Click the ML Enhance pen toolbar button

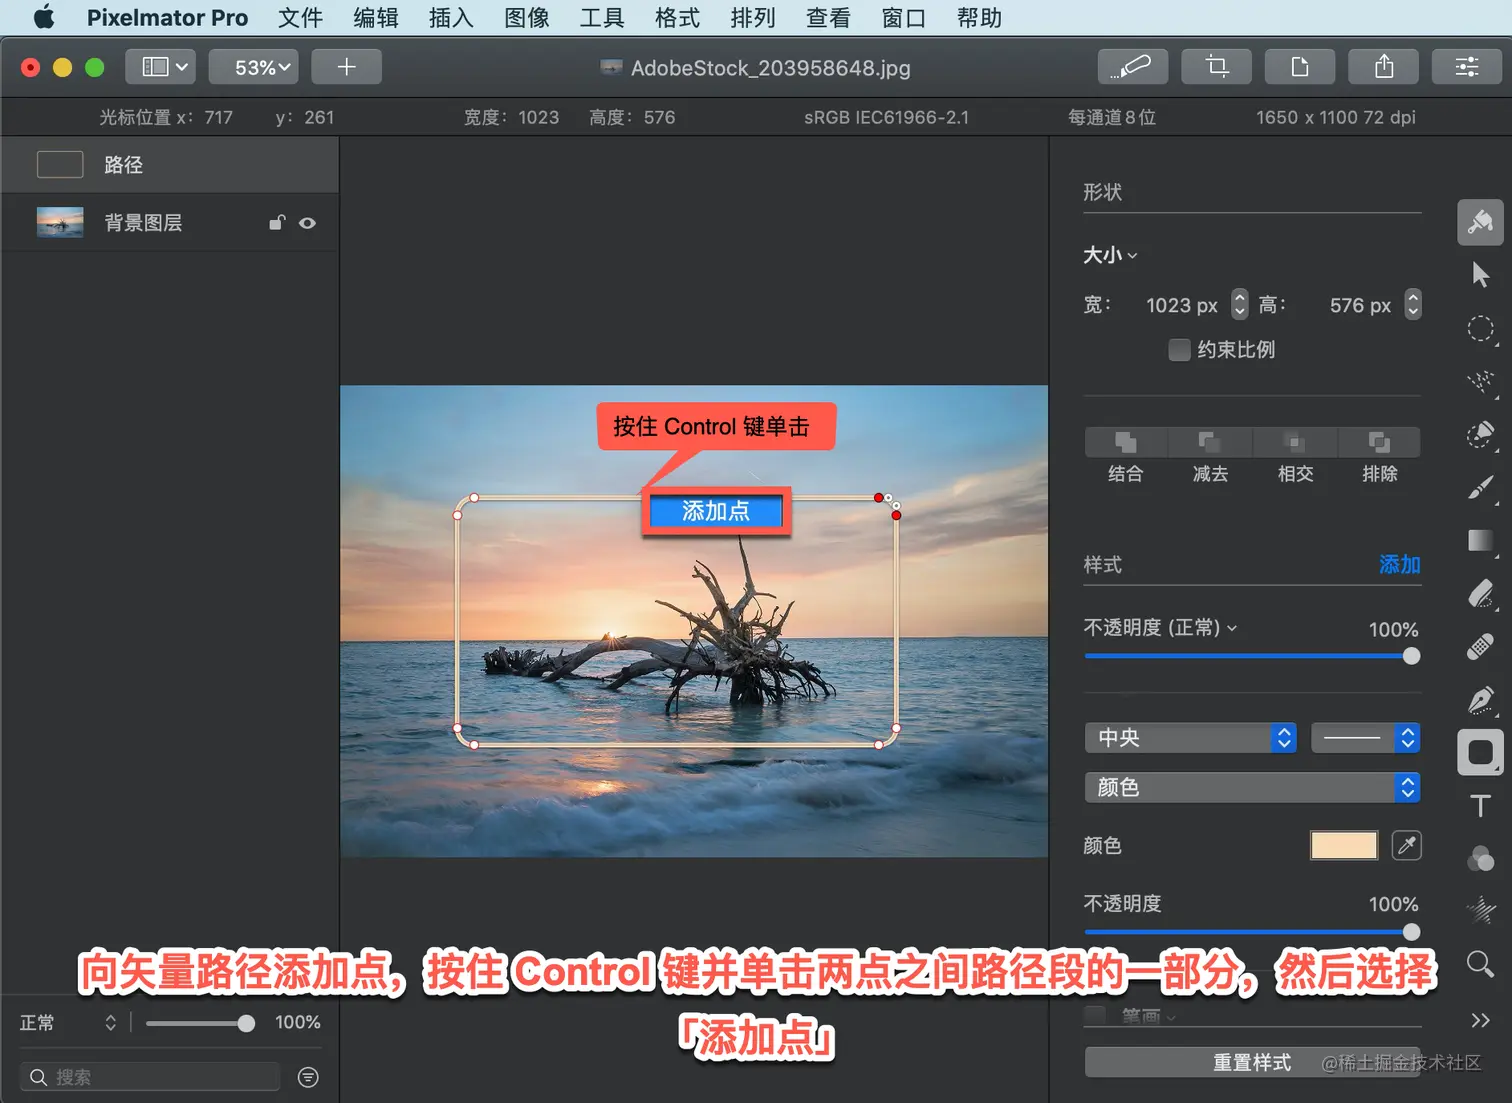click(x=1133, y=67)
